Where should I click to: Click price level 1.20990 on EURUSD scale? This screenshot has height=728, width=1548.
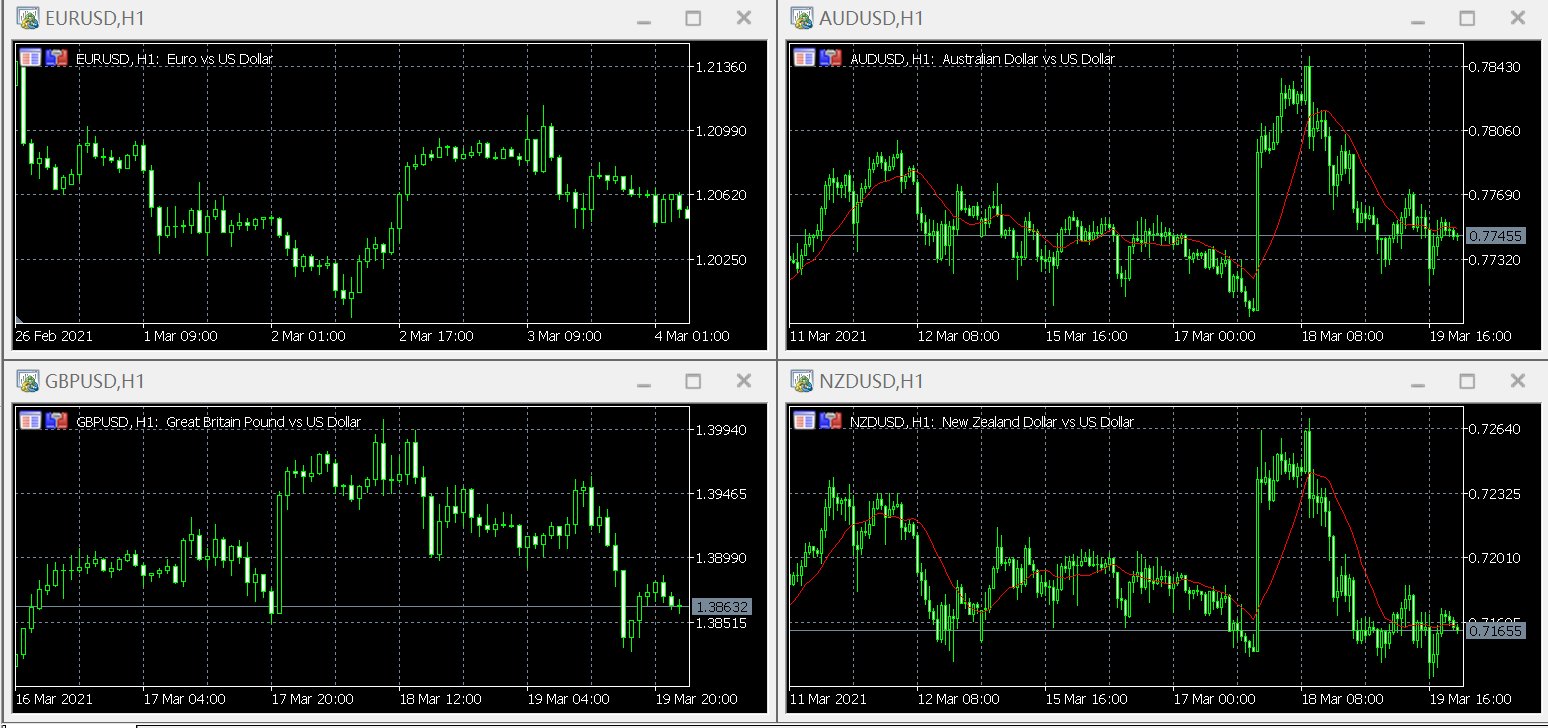[722, 131]
